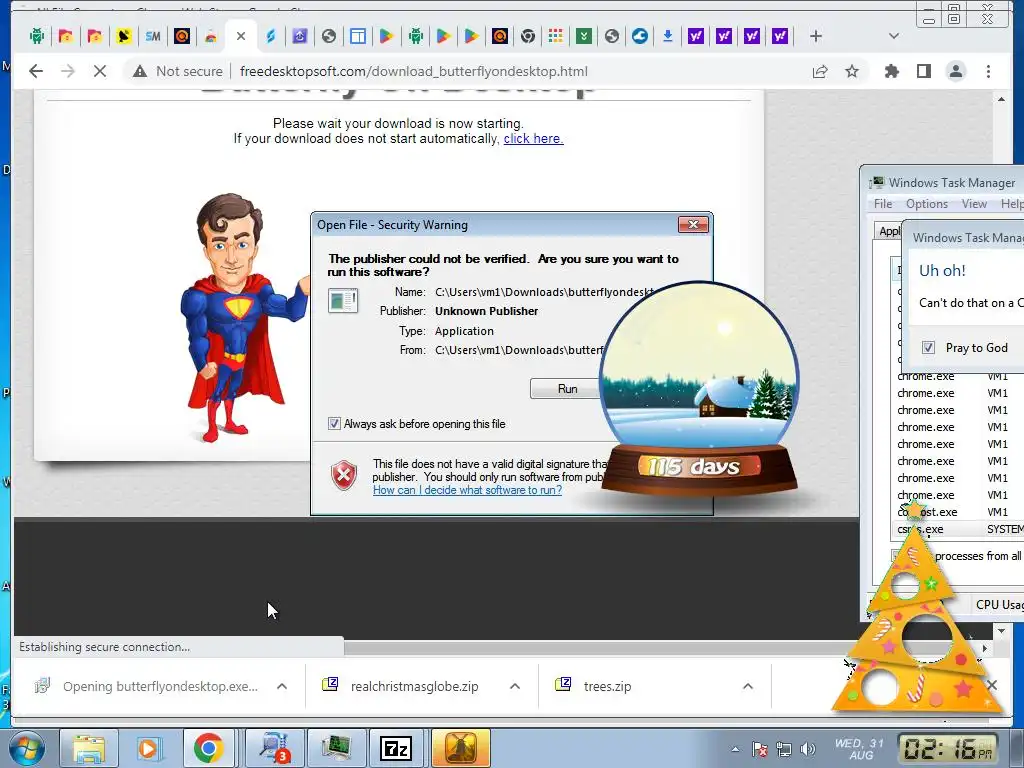Open the Chrome profile avatar

[955, 71]
